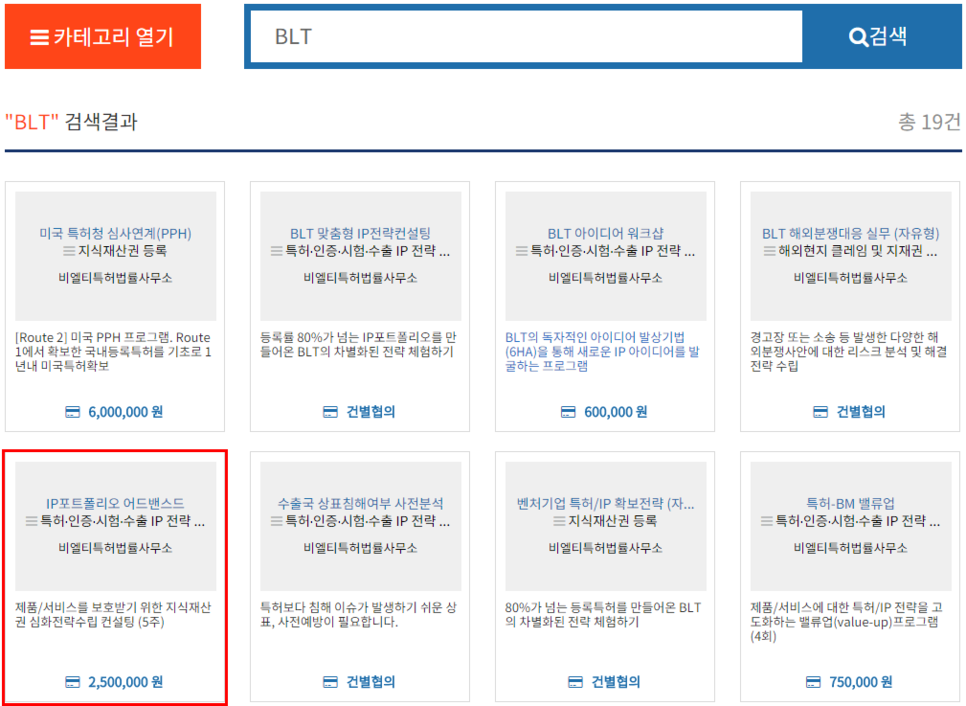966x706 pixels.
Task: Click 특허·인증·시험·수출 IP 전략 in 특허-BM 밸류업 card
Action: point(858,521)
